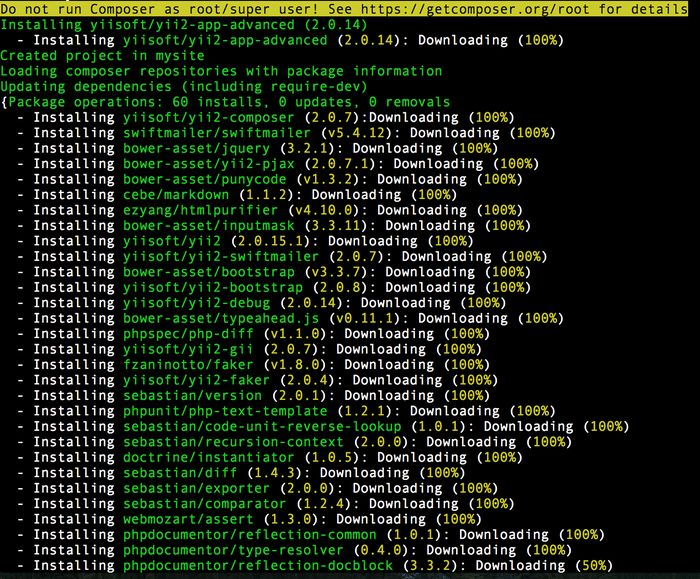Click version v4.10.0 of htmlpurifier
This screenshot has height=579, width=700.
[x=325, y=210]
